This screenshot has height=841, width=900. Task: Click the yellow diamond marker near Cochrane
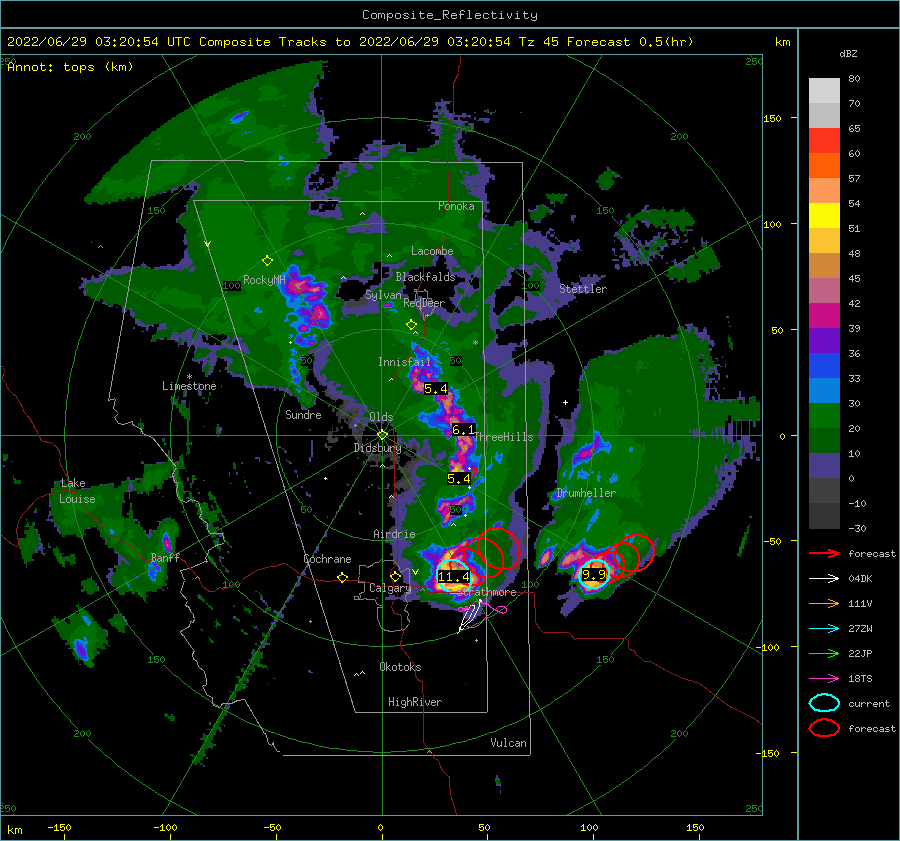[x=343, y=578]
